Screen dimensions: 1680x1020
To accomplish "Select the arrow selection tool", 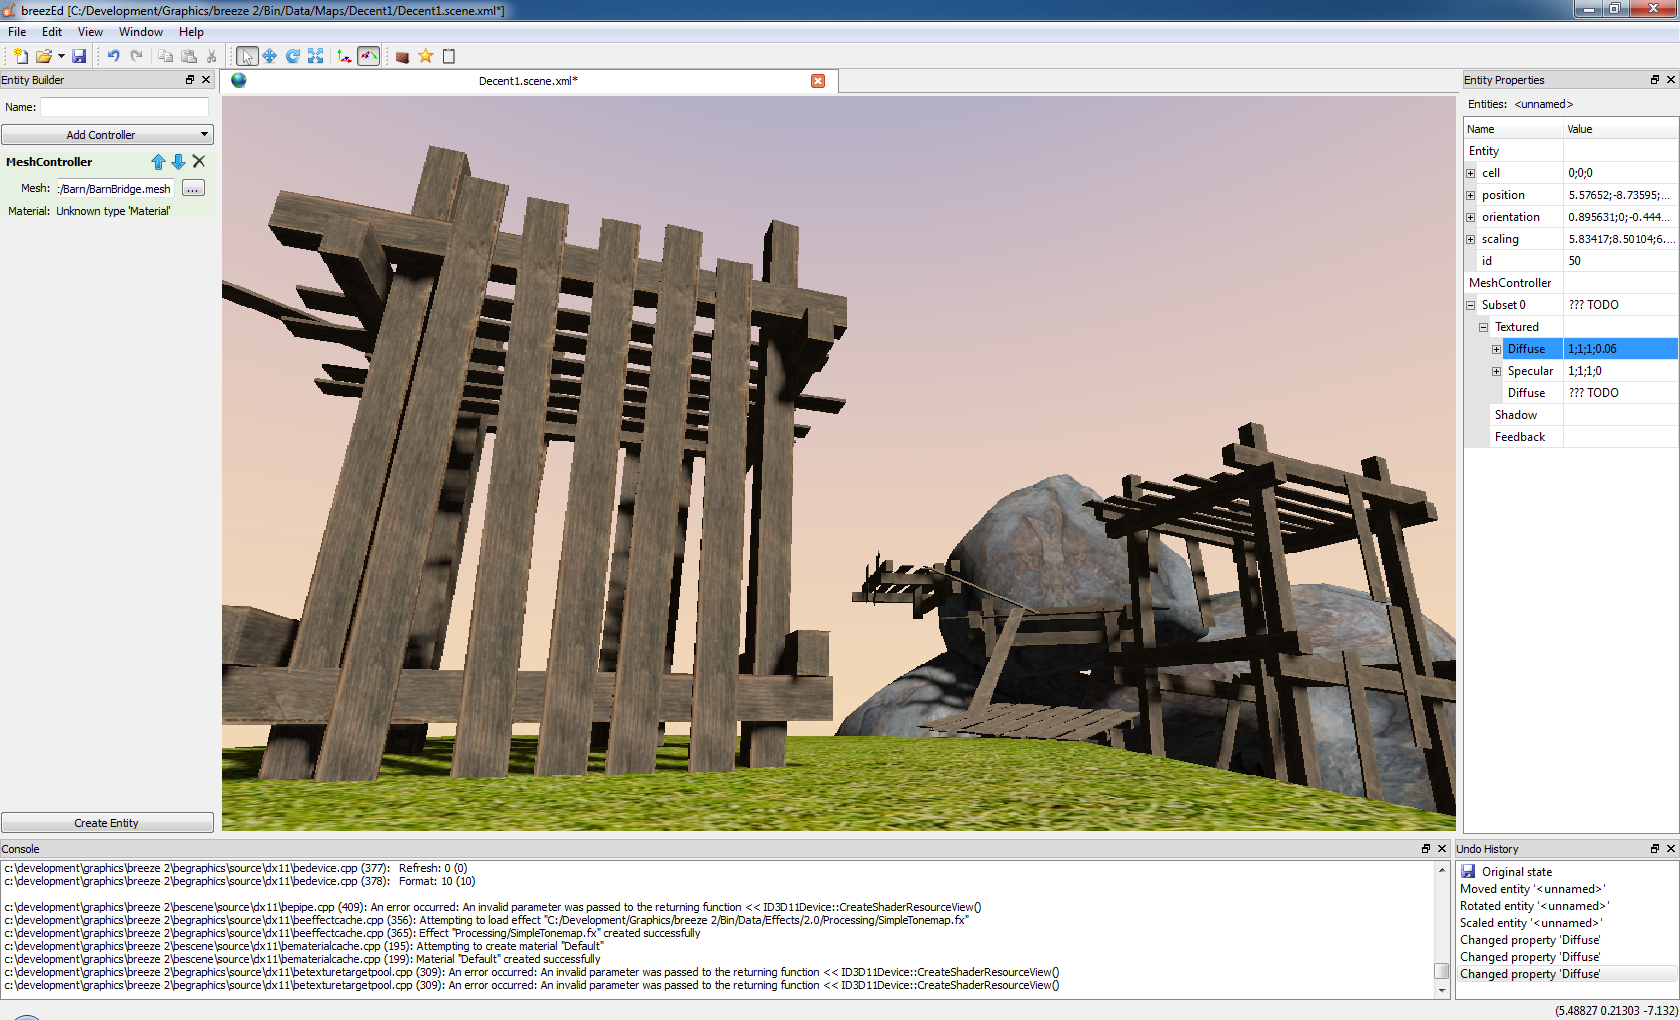I will [246, 56].
